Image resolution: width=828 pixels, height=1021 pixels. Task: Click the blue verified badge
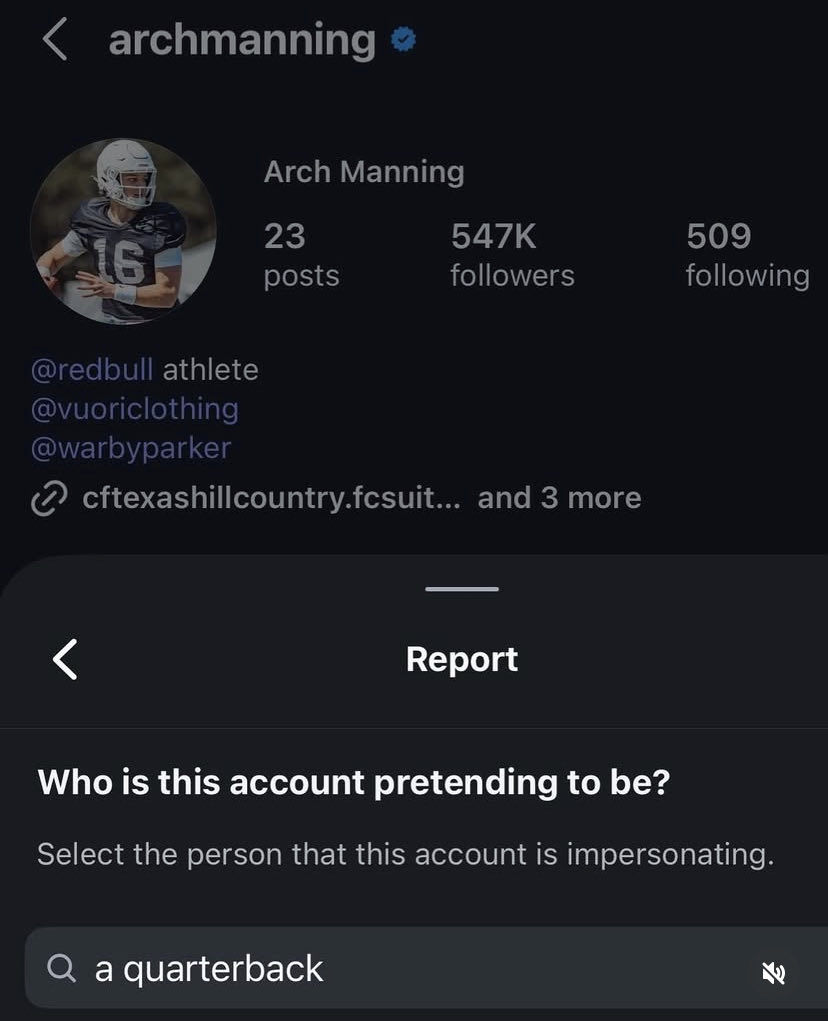(404, 40)
